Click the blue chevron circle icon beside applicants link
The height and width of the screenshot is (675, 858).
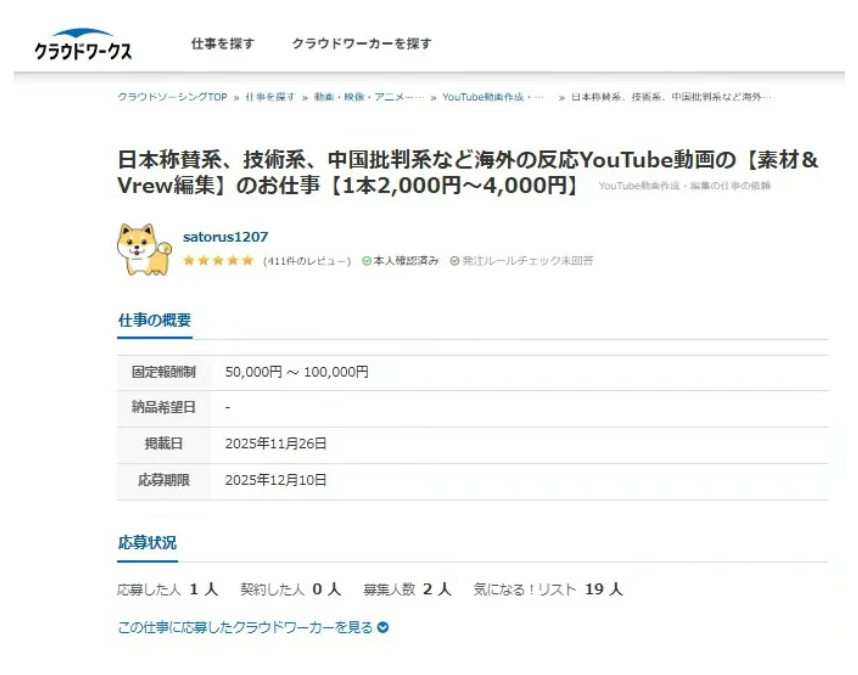pyautogui.click(x=383, y=628)
